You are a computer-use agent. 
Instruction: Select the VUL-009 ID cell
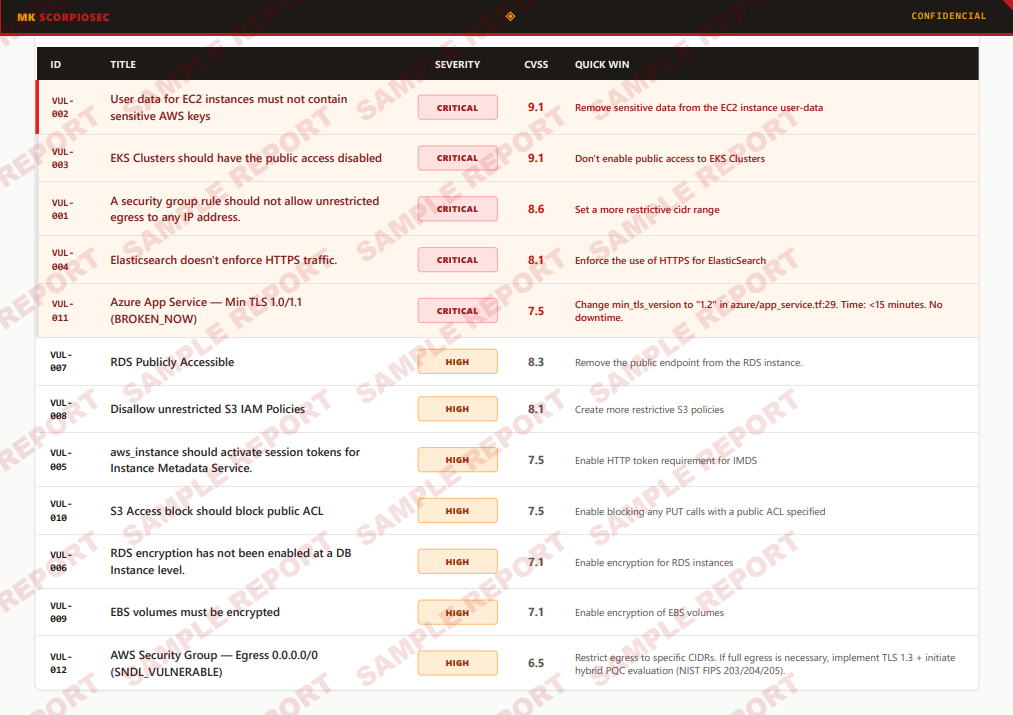61,612
